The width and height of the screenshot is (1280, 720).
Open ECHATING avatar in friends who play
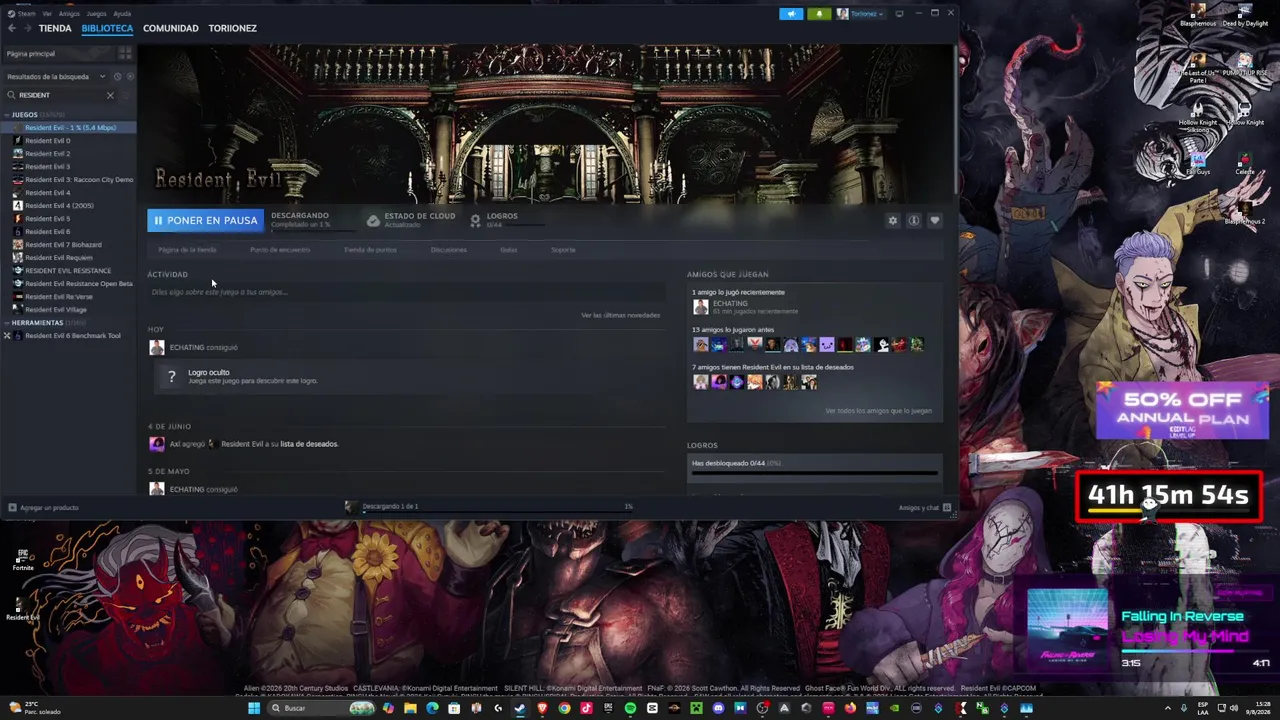click(701, 307)
